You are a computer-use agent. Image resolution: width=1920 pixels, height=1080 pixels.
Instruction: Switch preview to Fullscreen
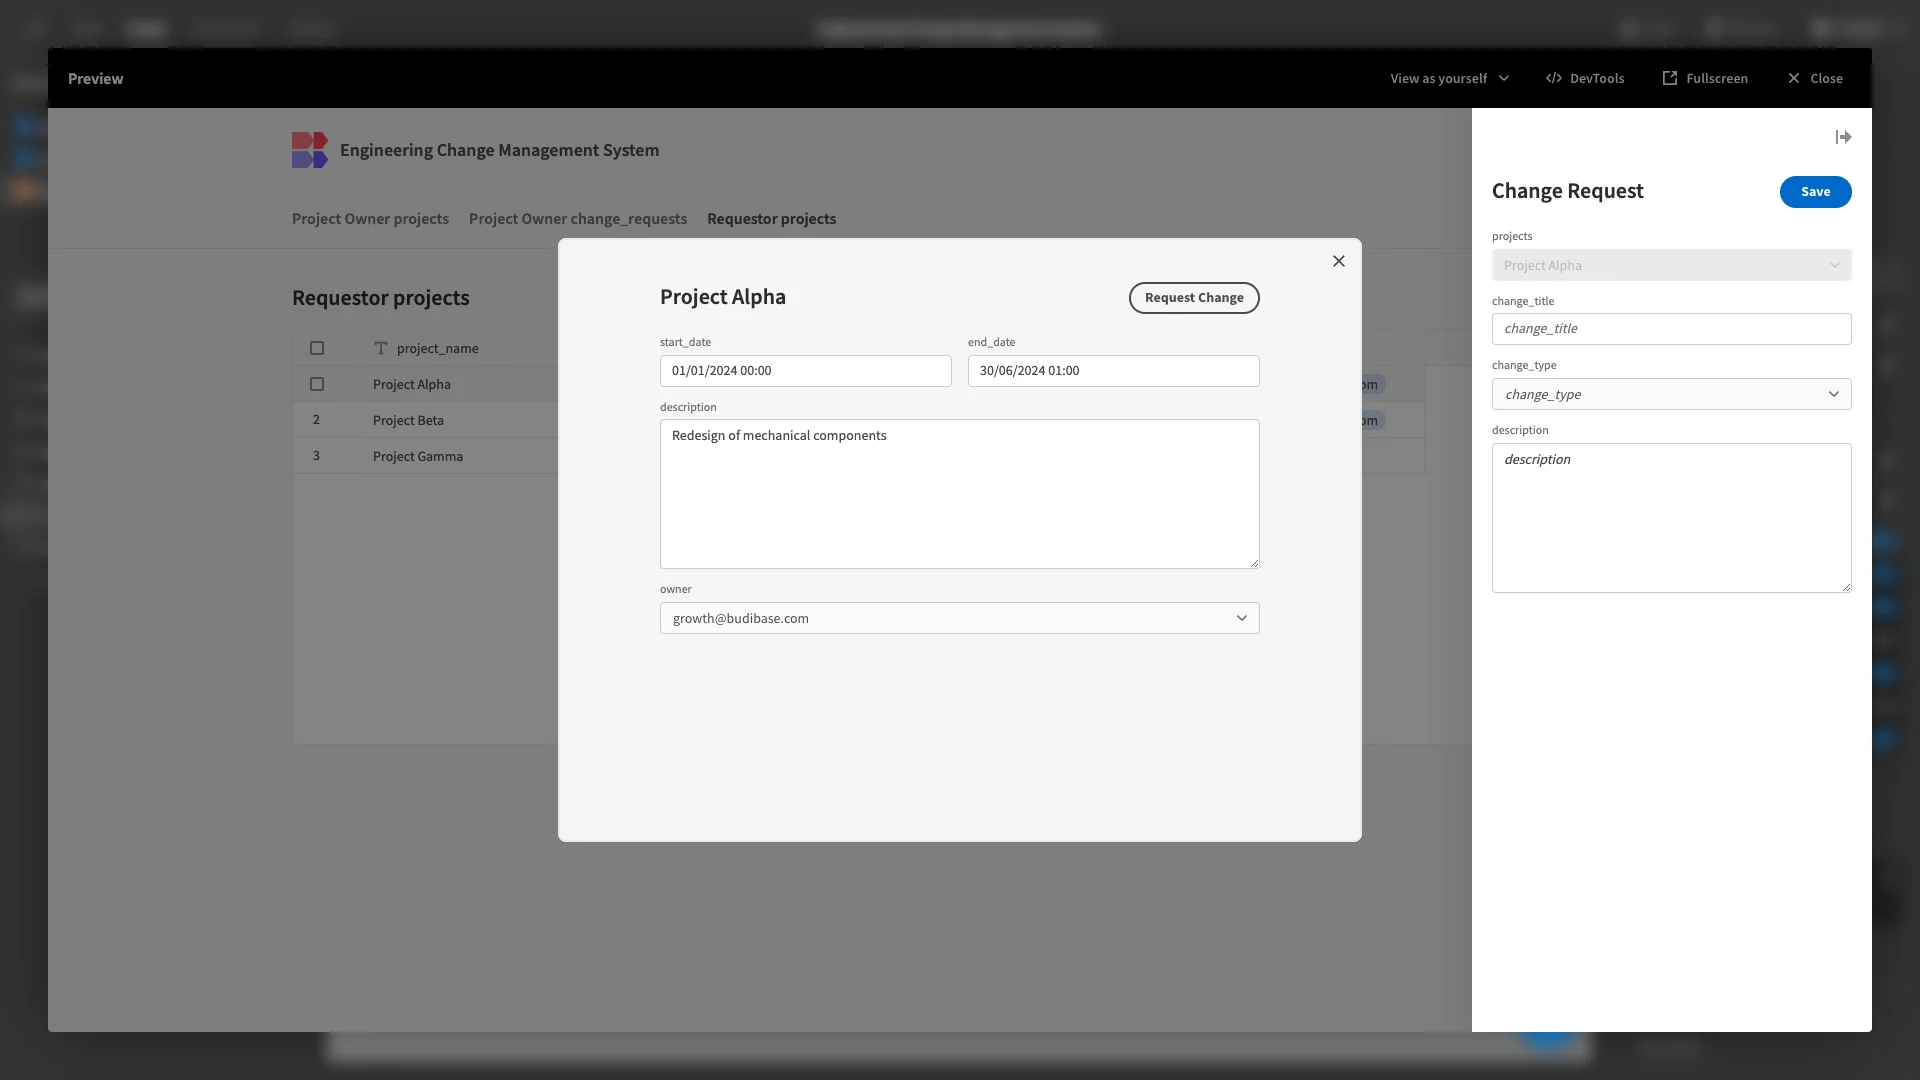[x=1705, y=78]
